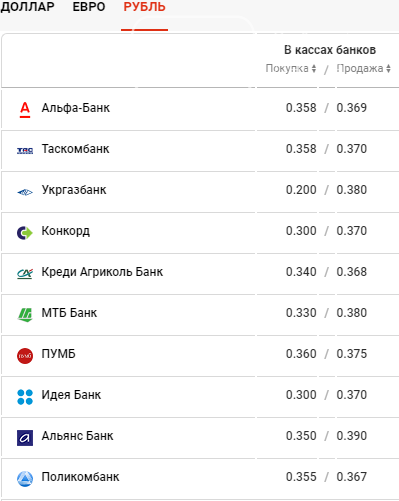Viewport: 399px width, 501px height.
Task: Click the Укргазбанк logo icon
Action: point(25,192)
